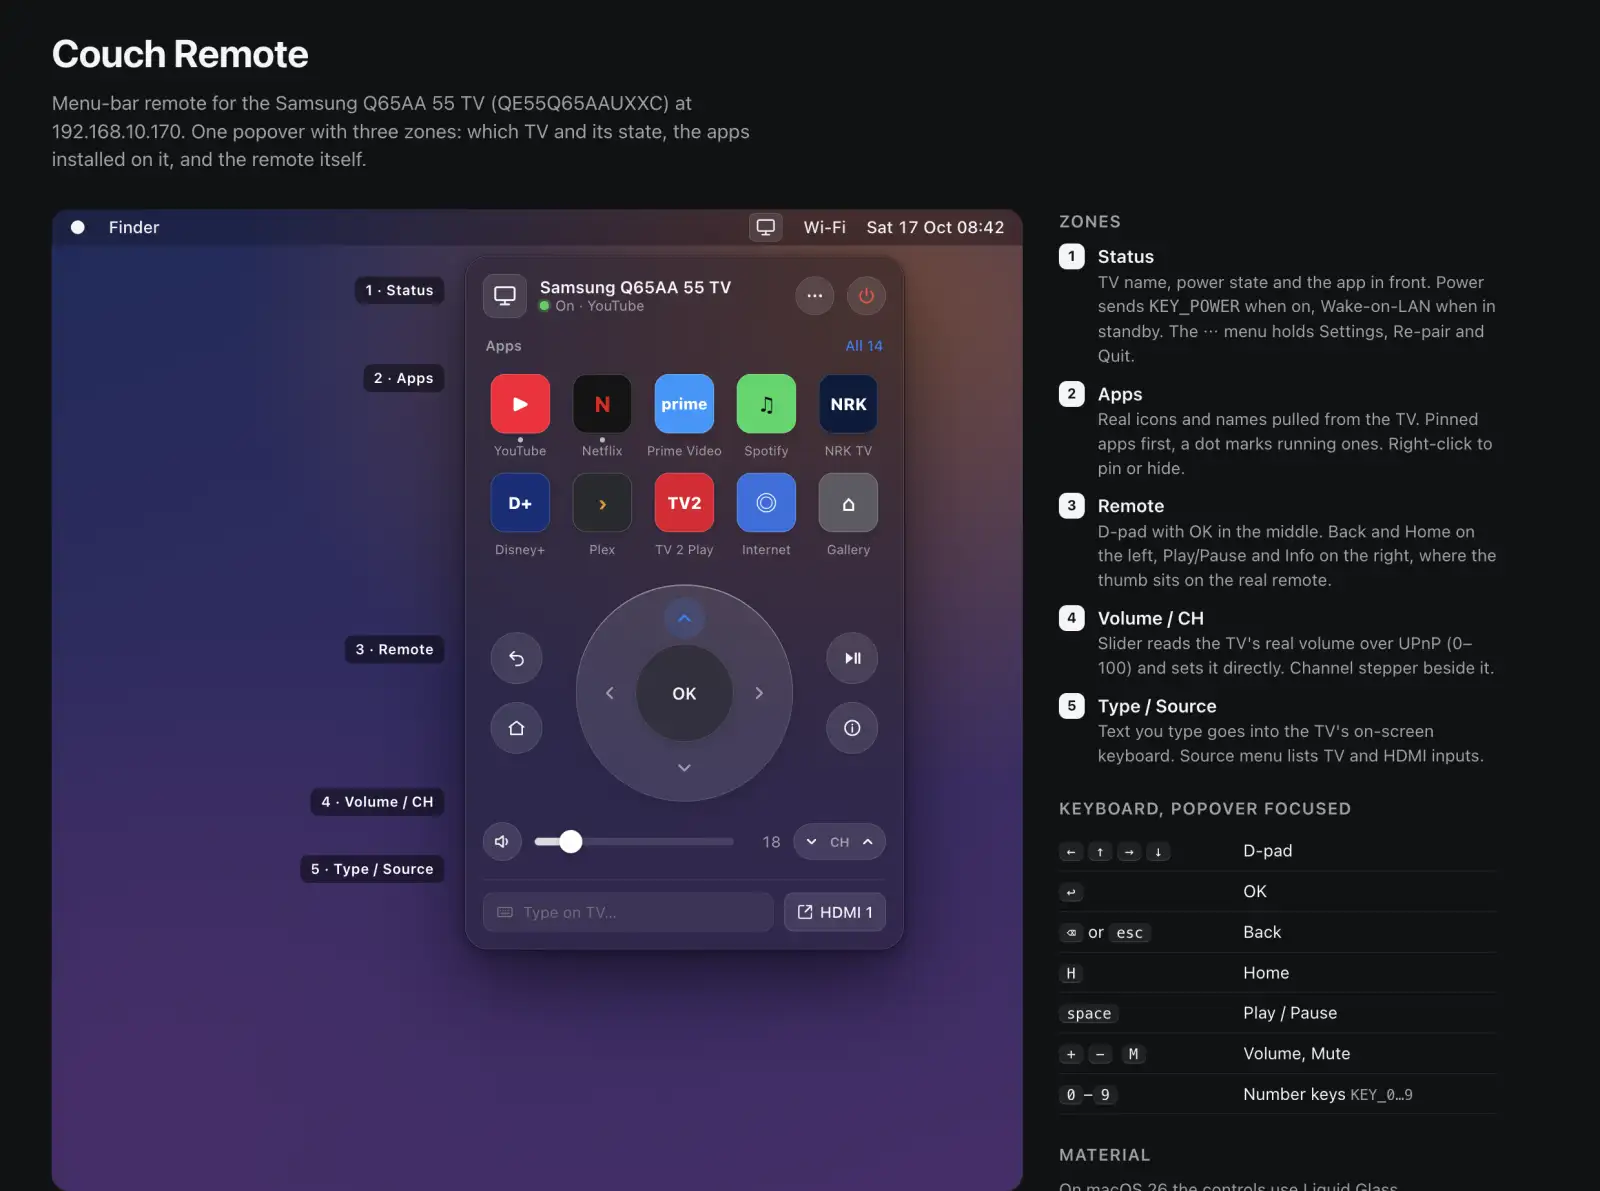Mute the TV with the speaker icon

tap(502, 842)
